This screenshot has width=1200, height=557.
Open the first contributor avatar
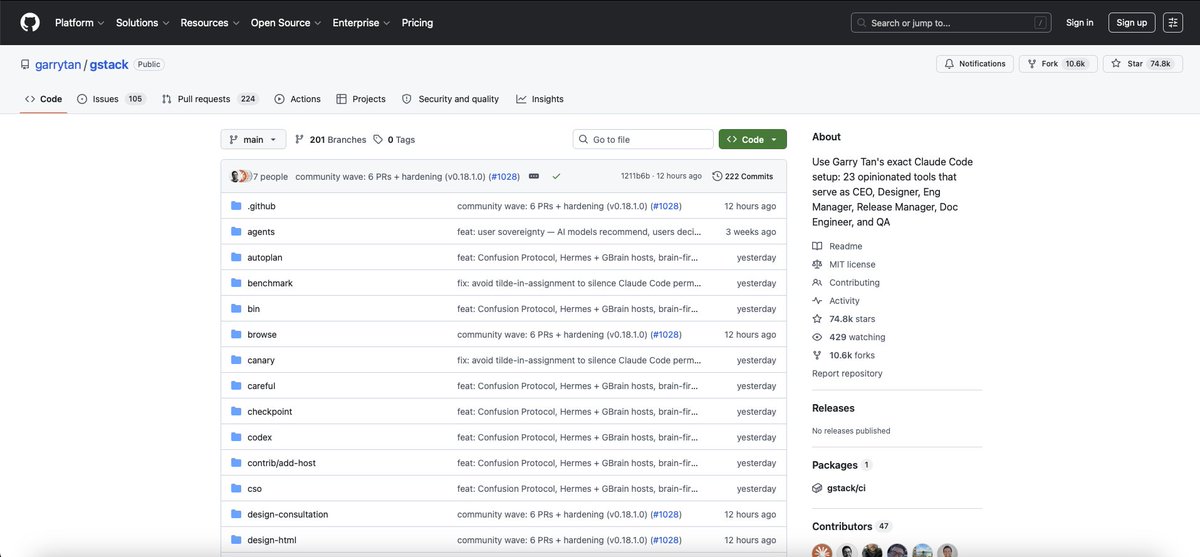coord(822,551)
